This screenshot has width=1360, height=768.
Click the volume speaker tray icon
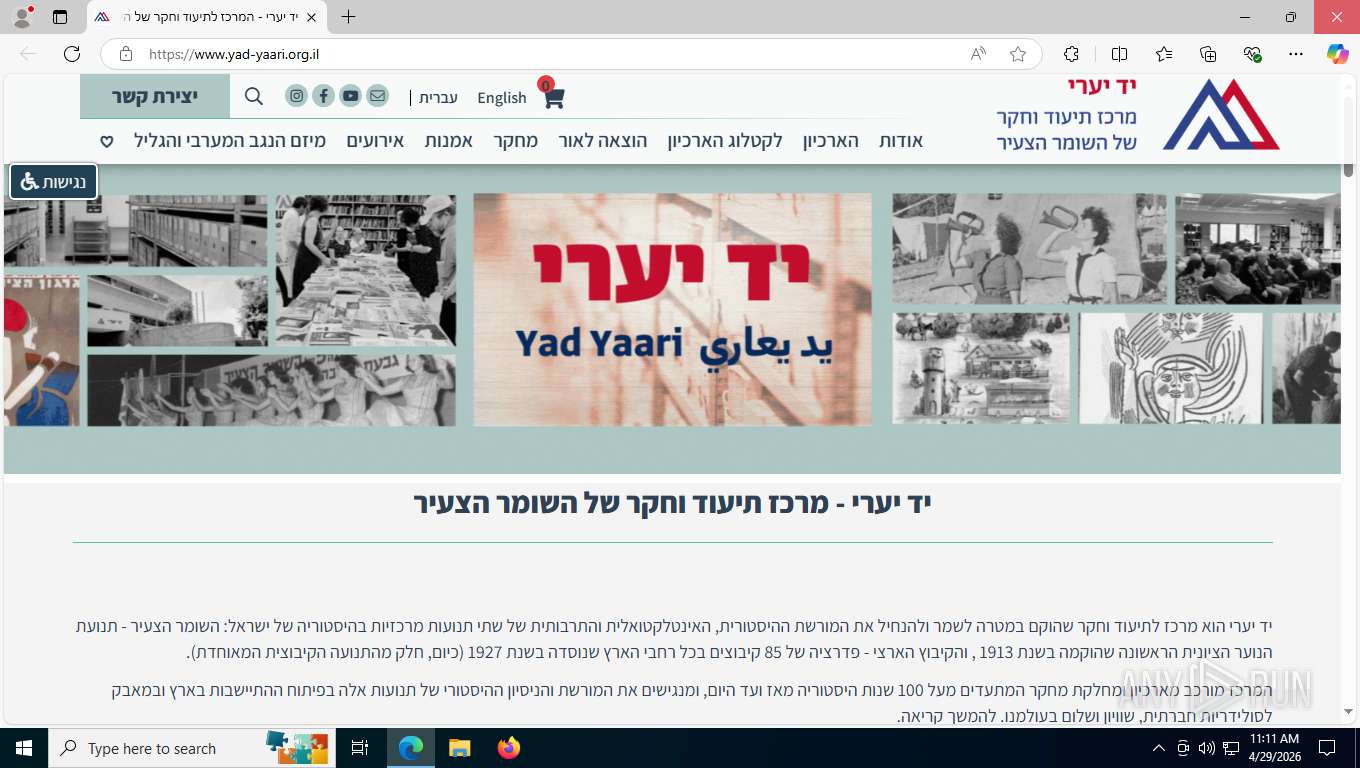[1206, 748]
